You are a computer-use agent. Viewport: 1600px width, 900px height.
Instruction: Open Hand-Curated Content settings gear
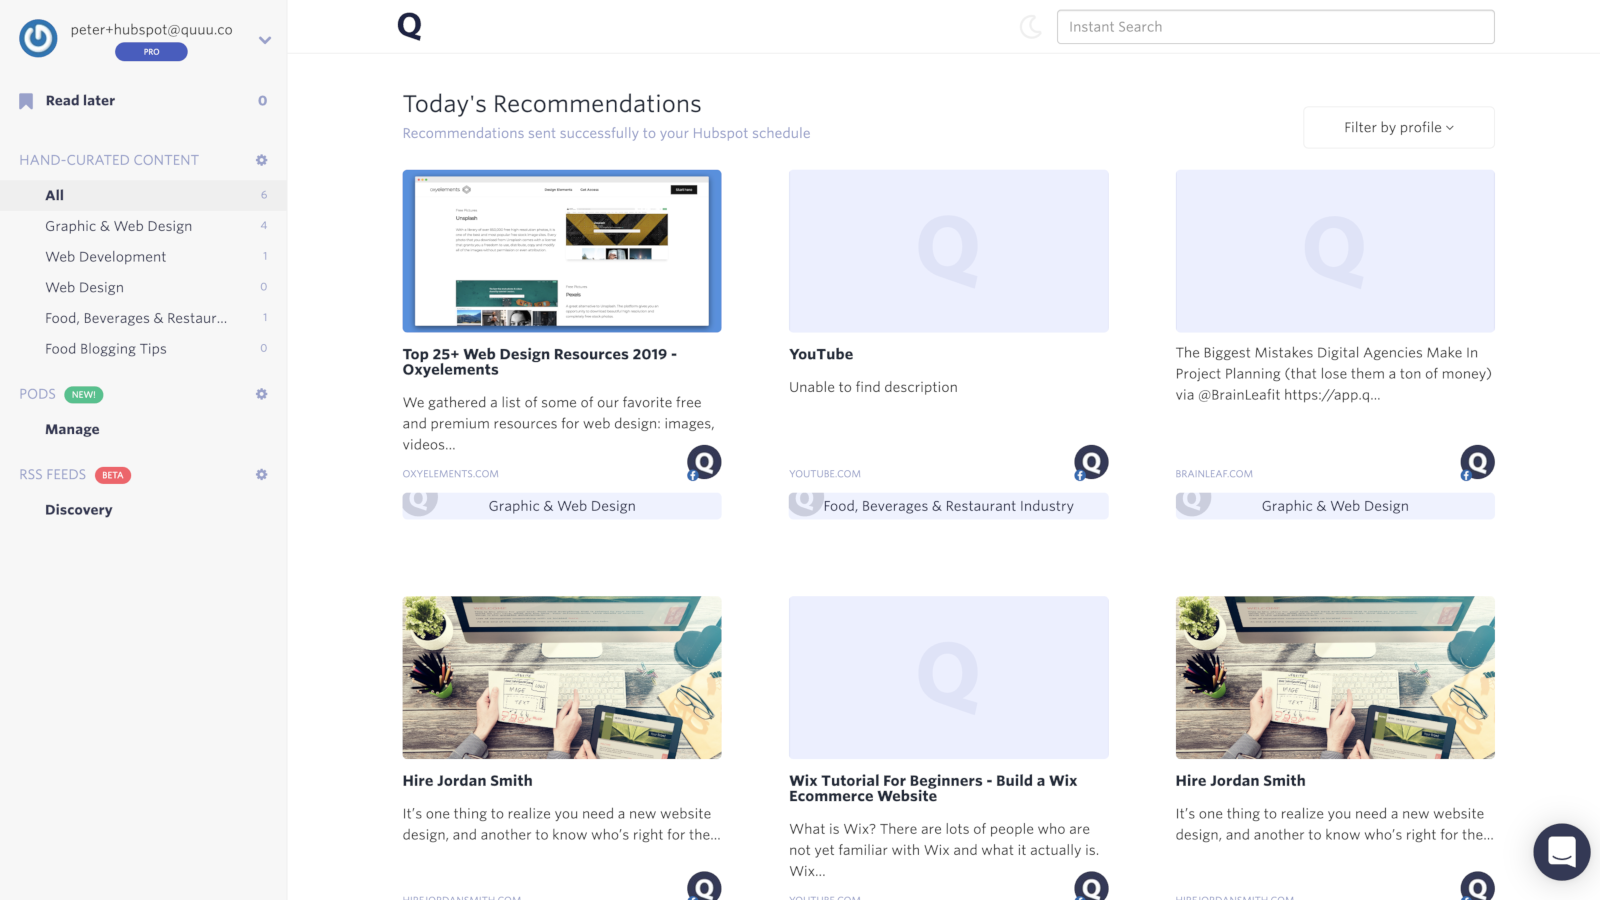(262, 160)
